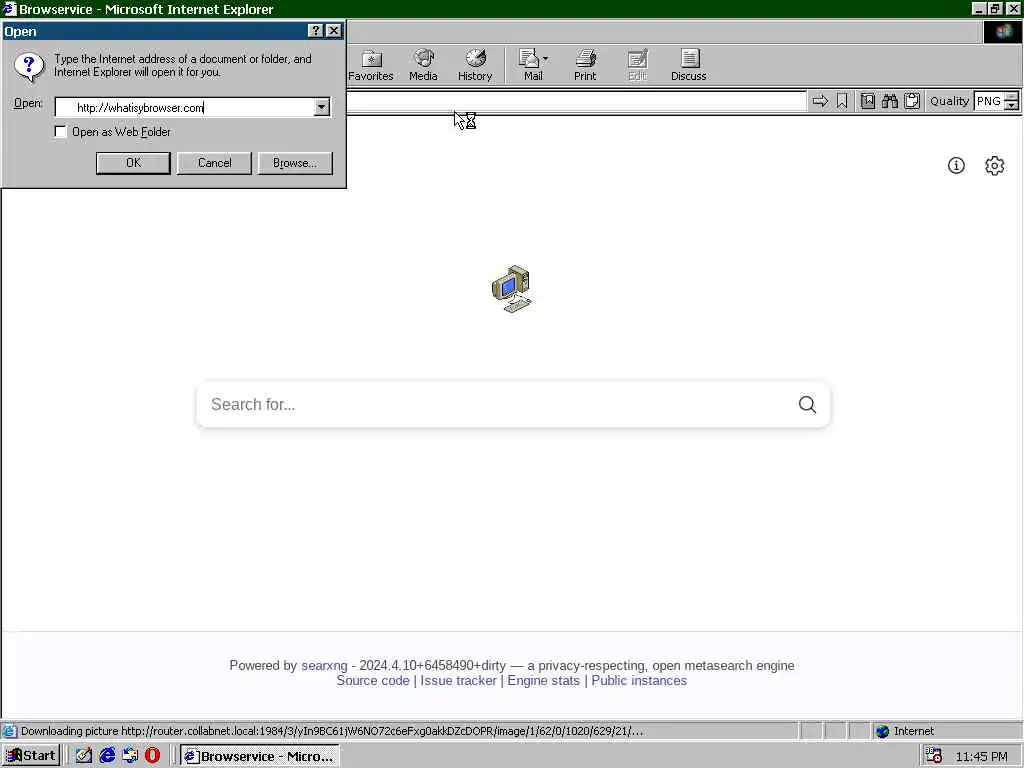Click the 'Downloading picture' status text

point(332,731)
